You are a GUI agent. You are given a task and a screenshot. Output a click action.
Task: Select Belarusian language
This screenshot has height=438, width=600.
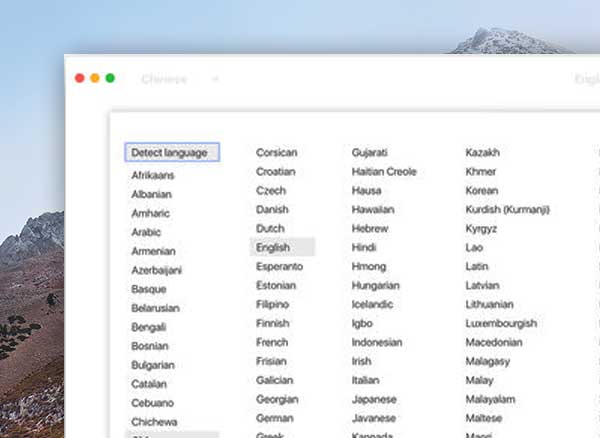pos(155,308)
